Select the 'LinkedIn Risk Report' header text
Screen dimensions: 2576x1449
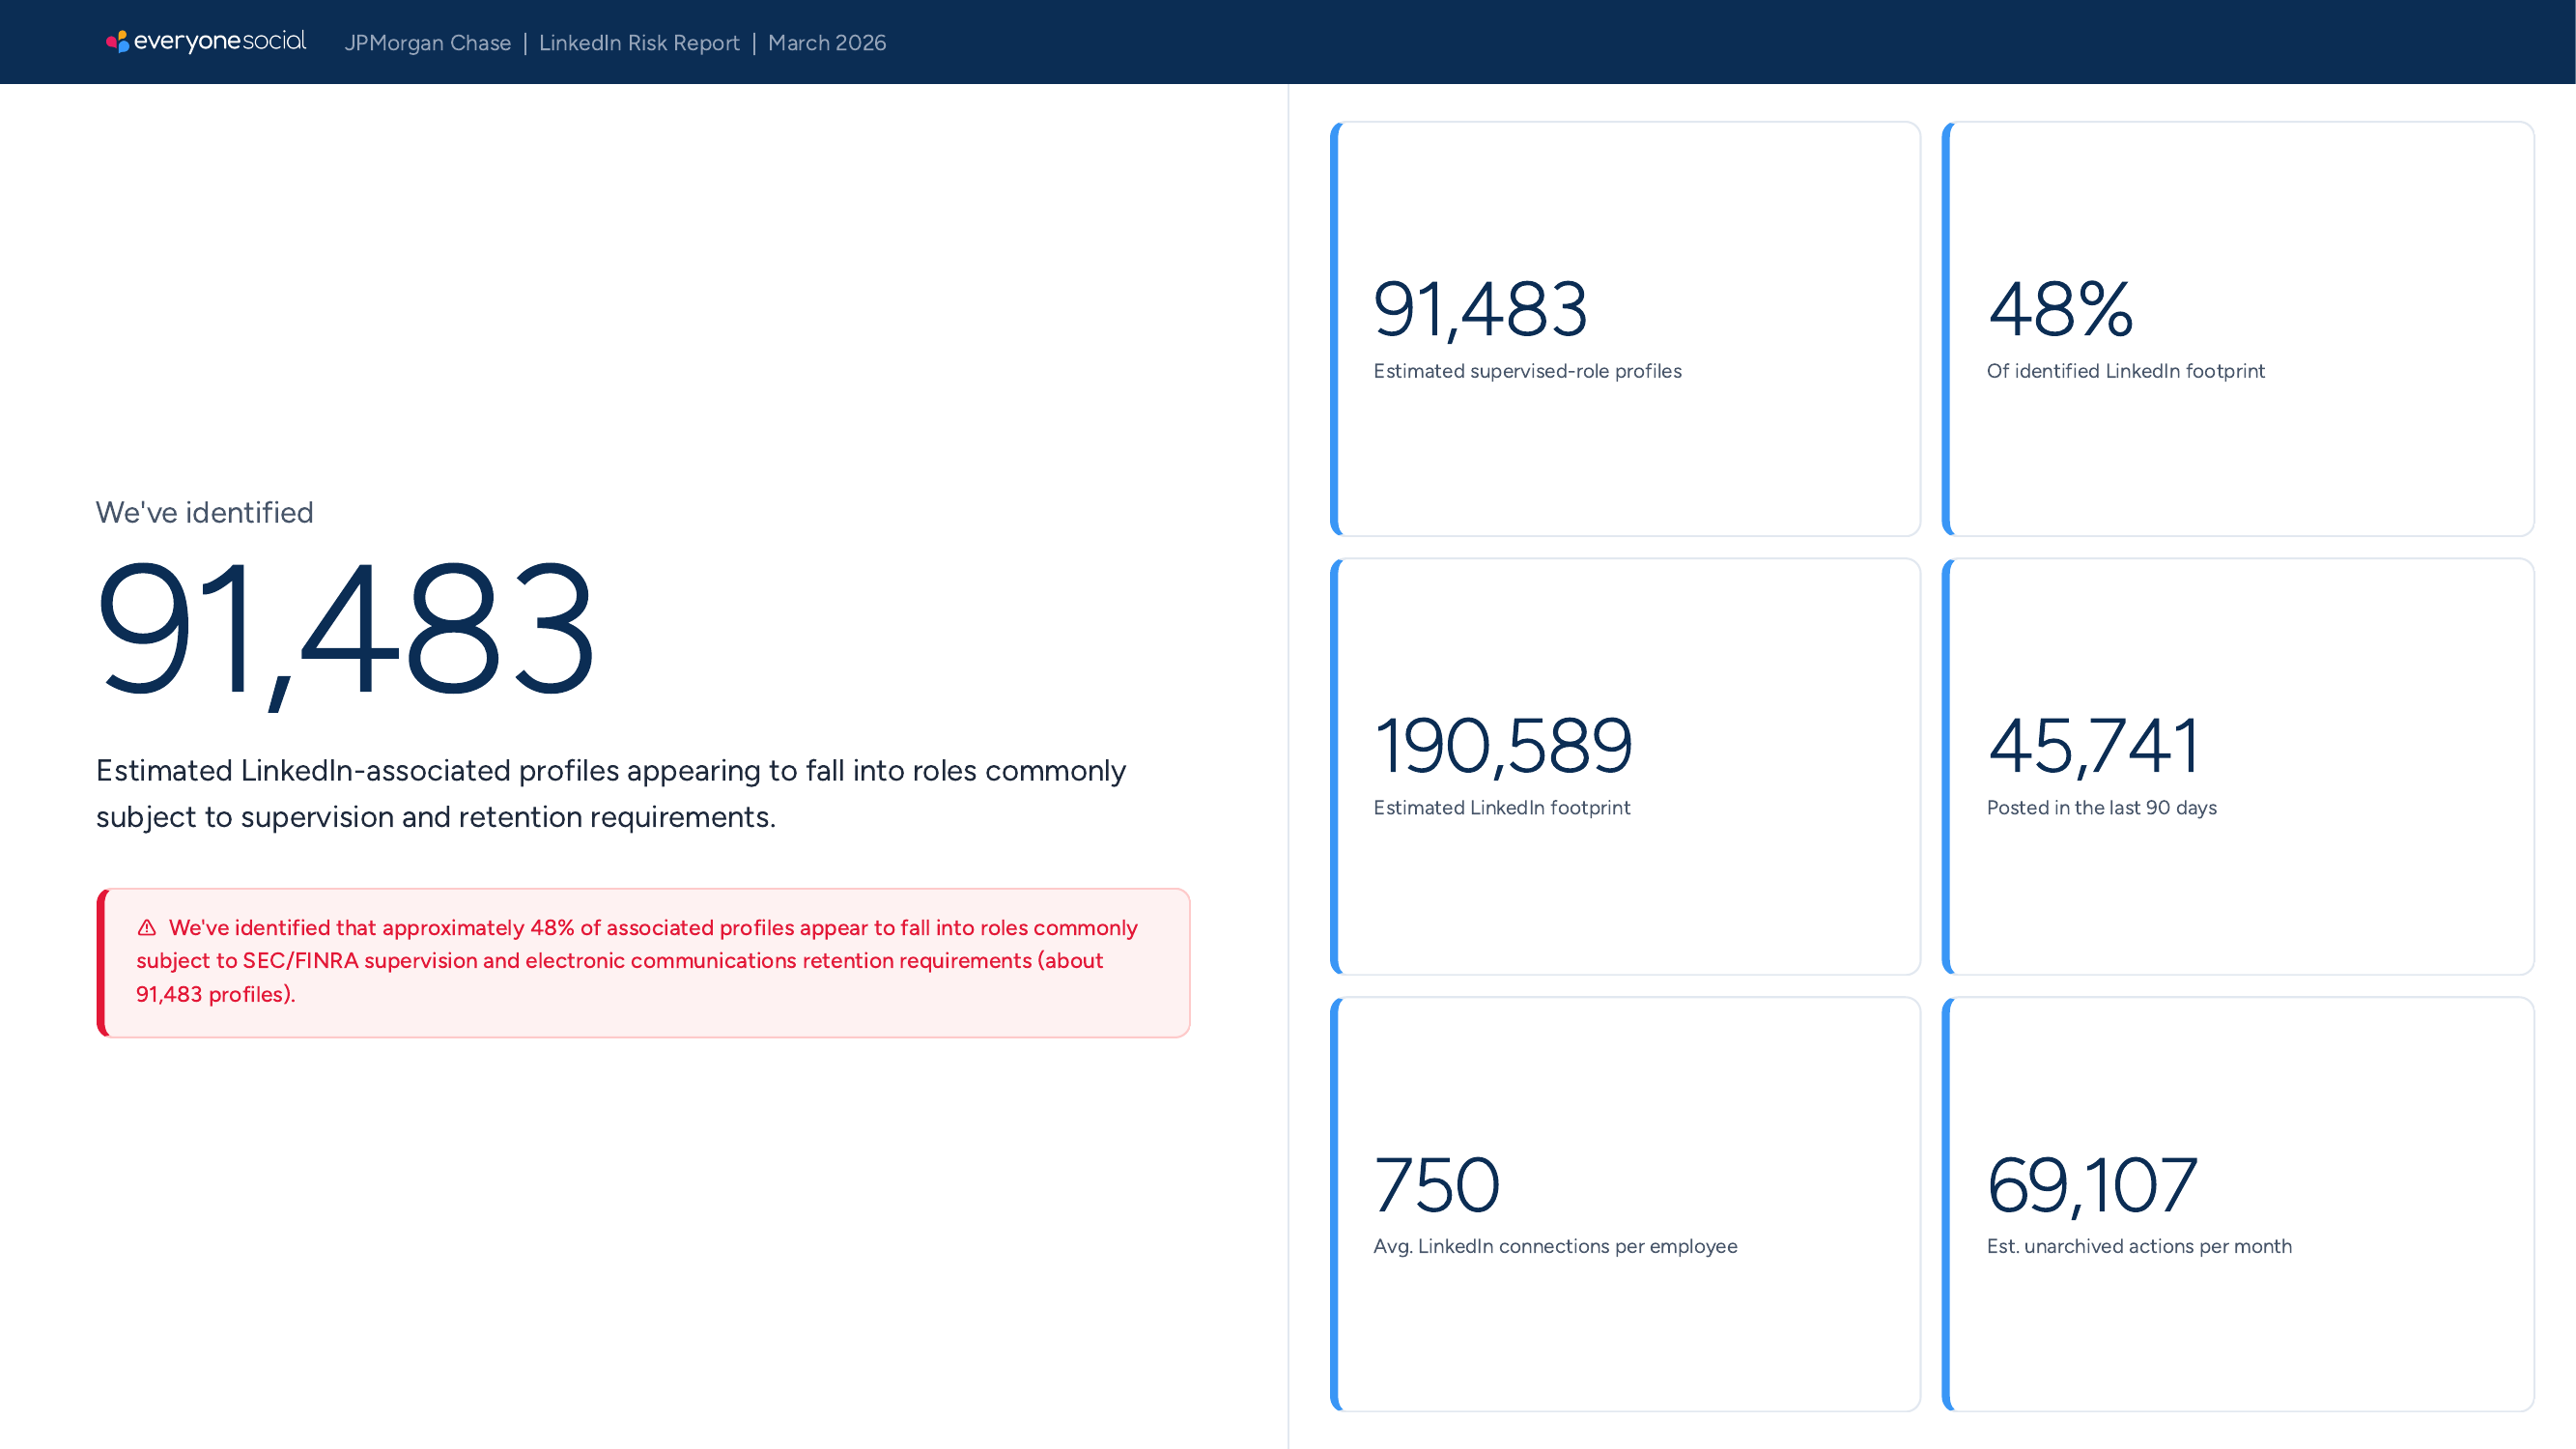pyautogui.click(x=639, y=43)
